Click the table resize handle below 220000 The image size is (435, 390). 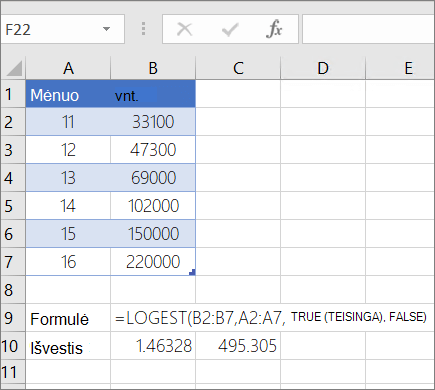192,272
